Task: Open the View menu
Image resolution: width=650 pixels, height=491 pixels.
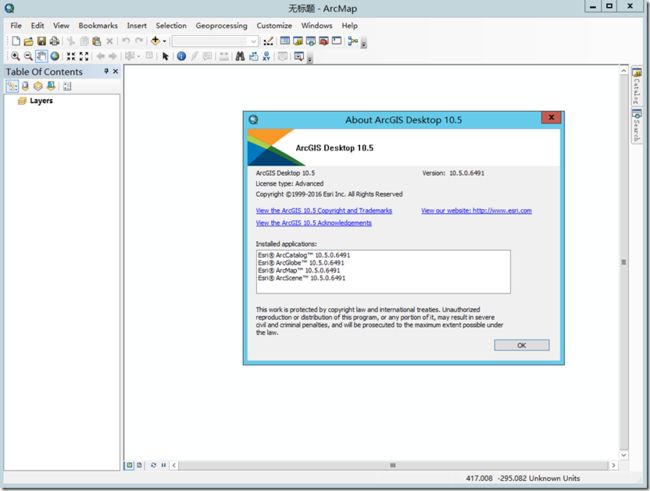Action: pos(61,26)
